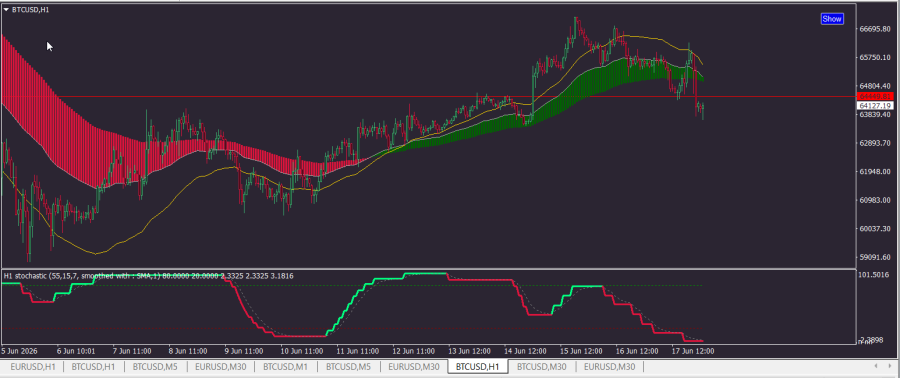Open the last EURUSD,M30 tab after BTCUSD,M30
900x378 pixels.
coord(610,367)
